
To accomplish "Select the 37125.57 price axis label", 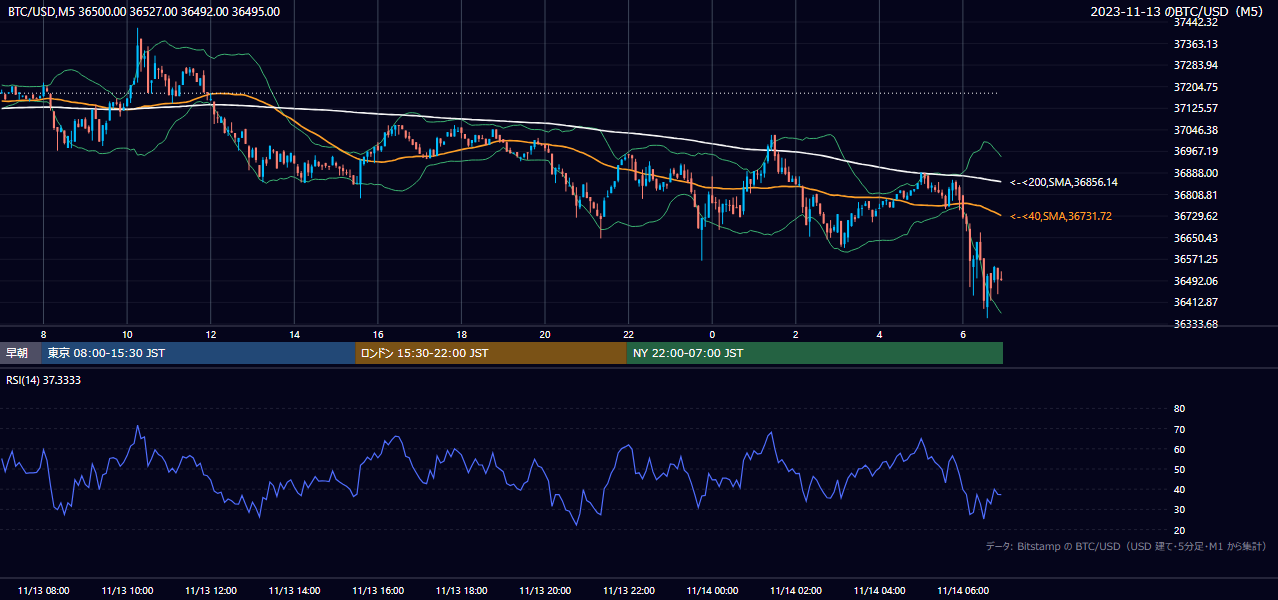I will [1195, 108].
